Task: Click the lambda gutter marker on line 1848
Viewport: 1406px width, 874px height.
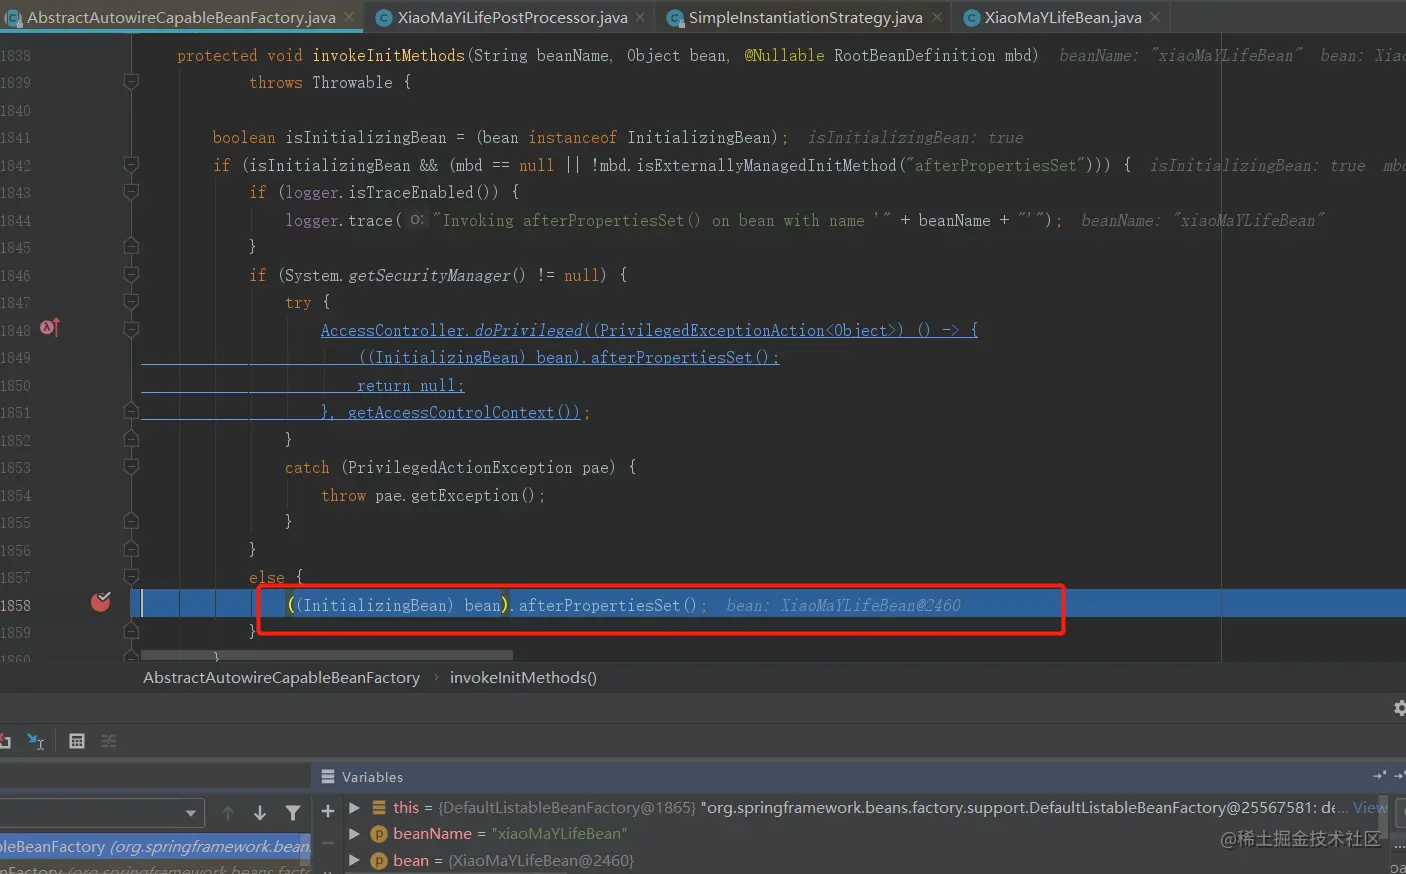Action: click(50, 328)
